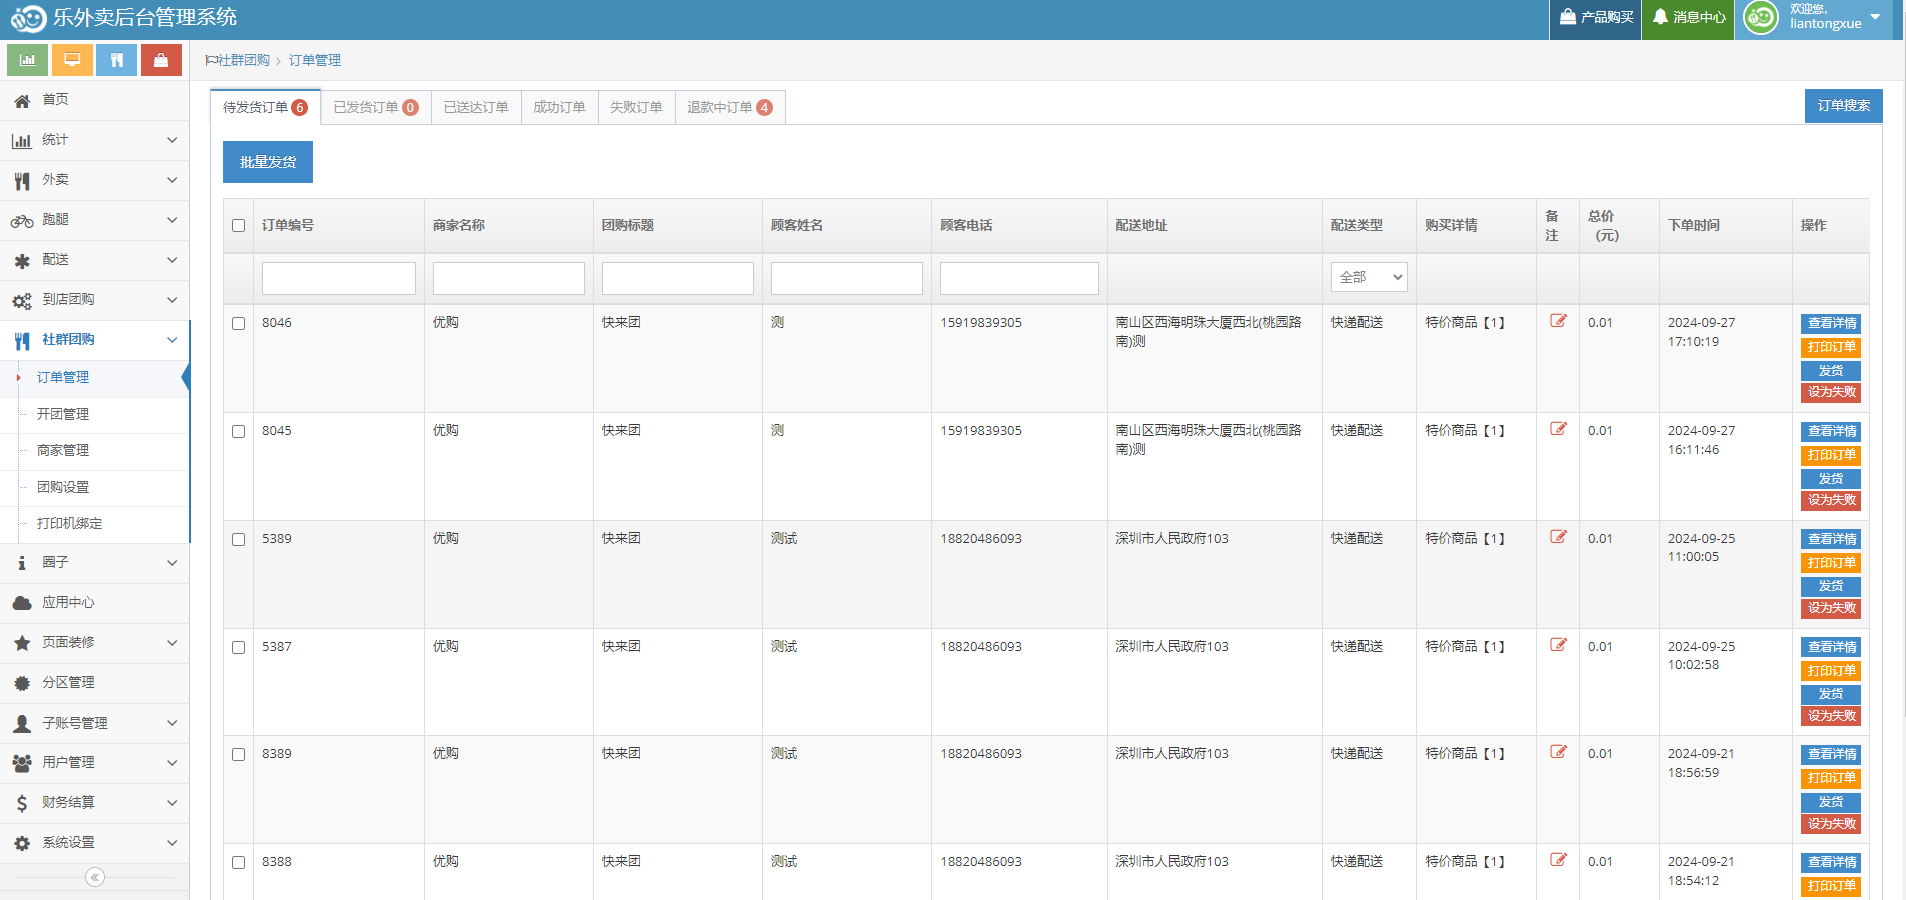Switch to the 已发货订单 tab
1906x900 pixels.
coord(376,107)
